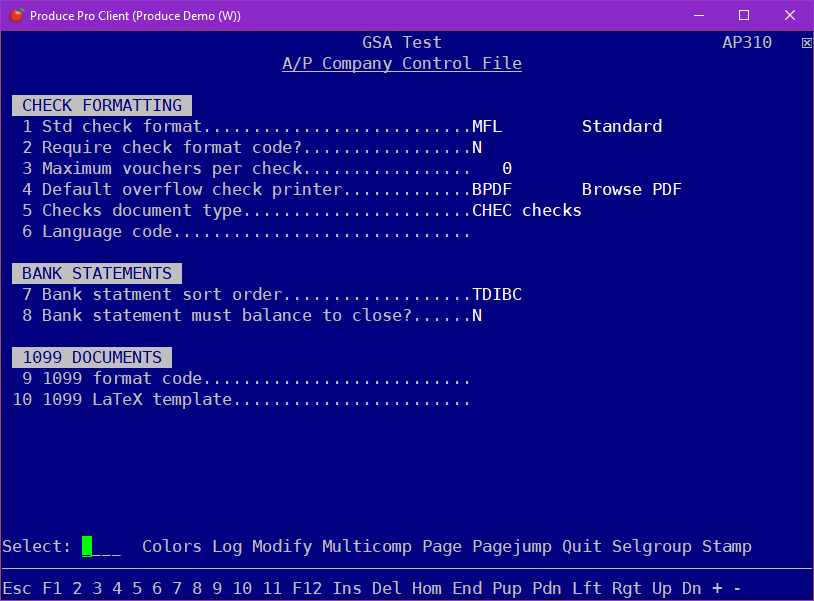Click the CHECK FORMATTING section header
This screenshot has height=601, width=814.
tap(102, 105)
